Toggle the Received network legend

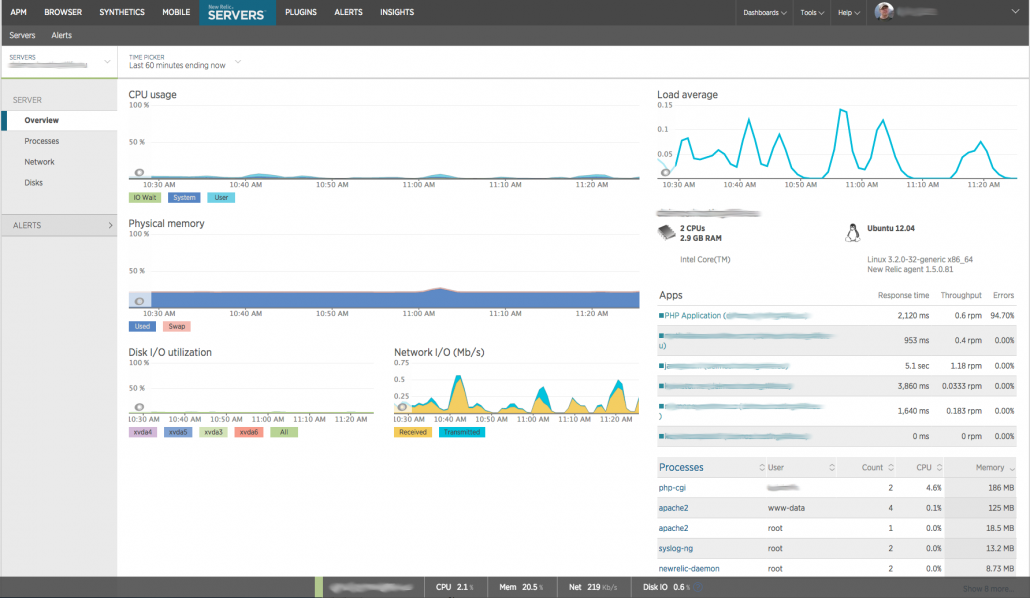413,432
